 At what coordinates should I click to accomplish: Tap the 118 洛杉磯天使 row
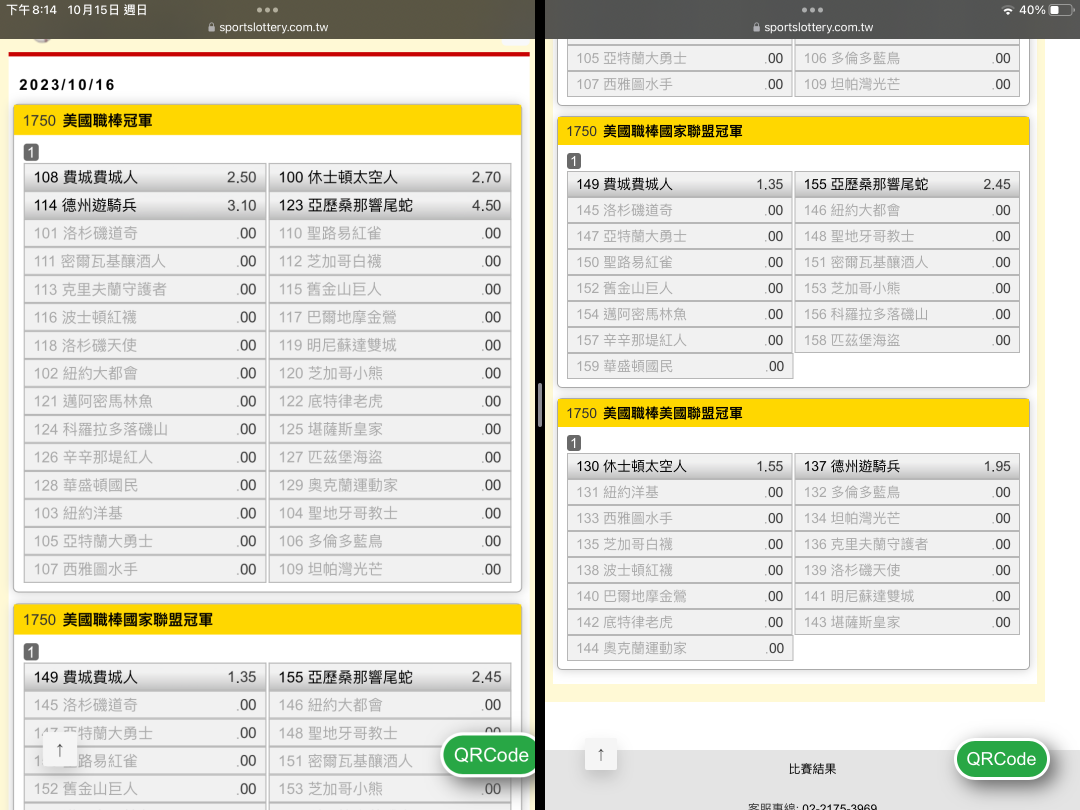point(145,345)
